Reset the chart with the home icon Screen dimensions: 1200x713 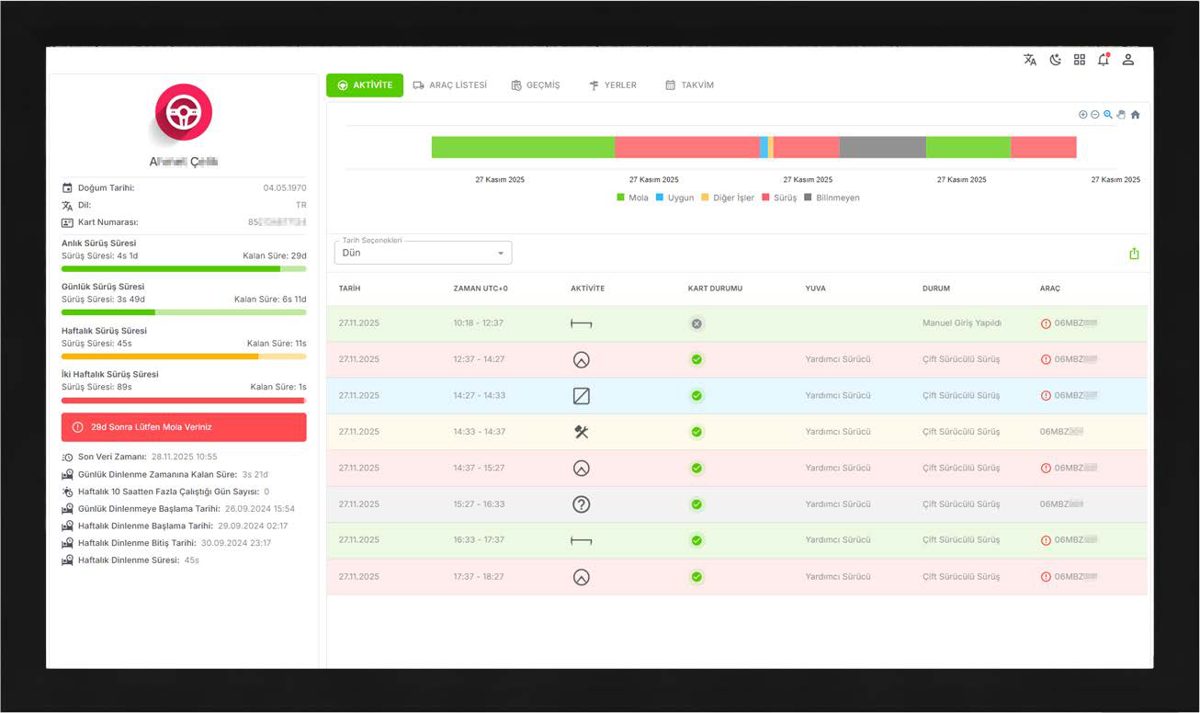[1135, 115]
